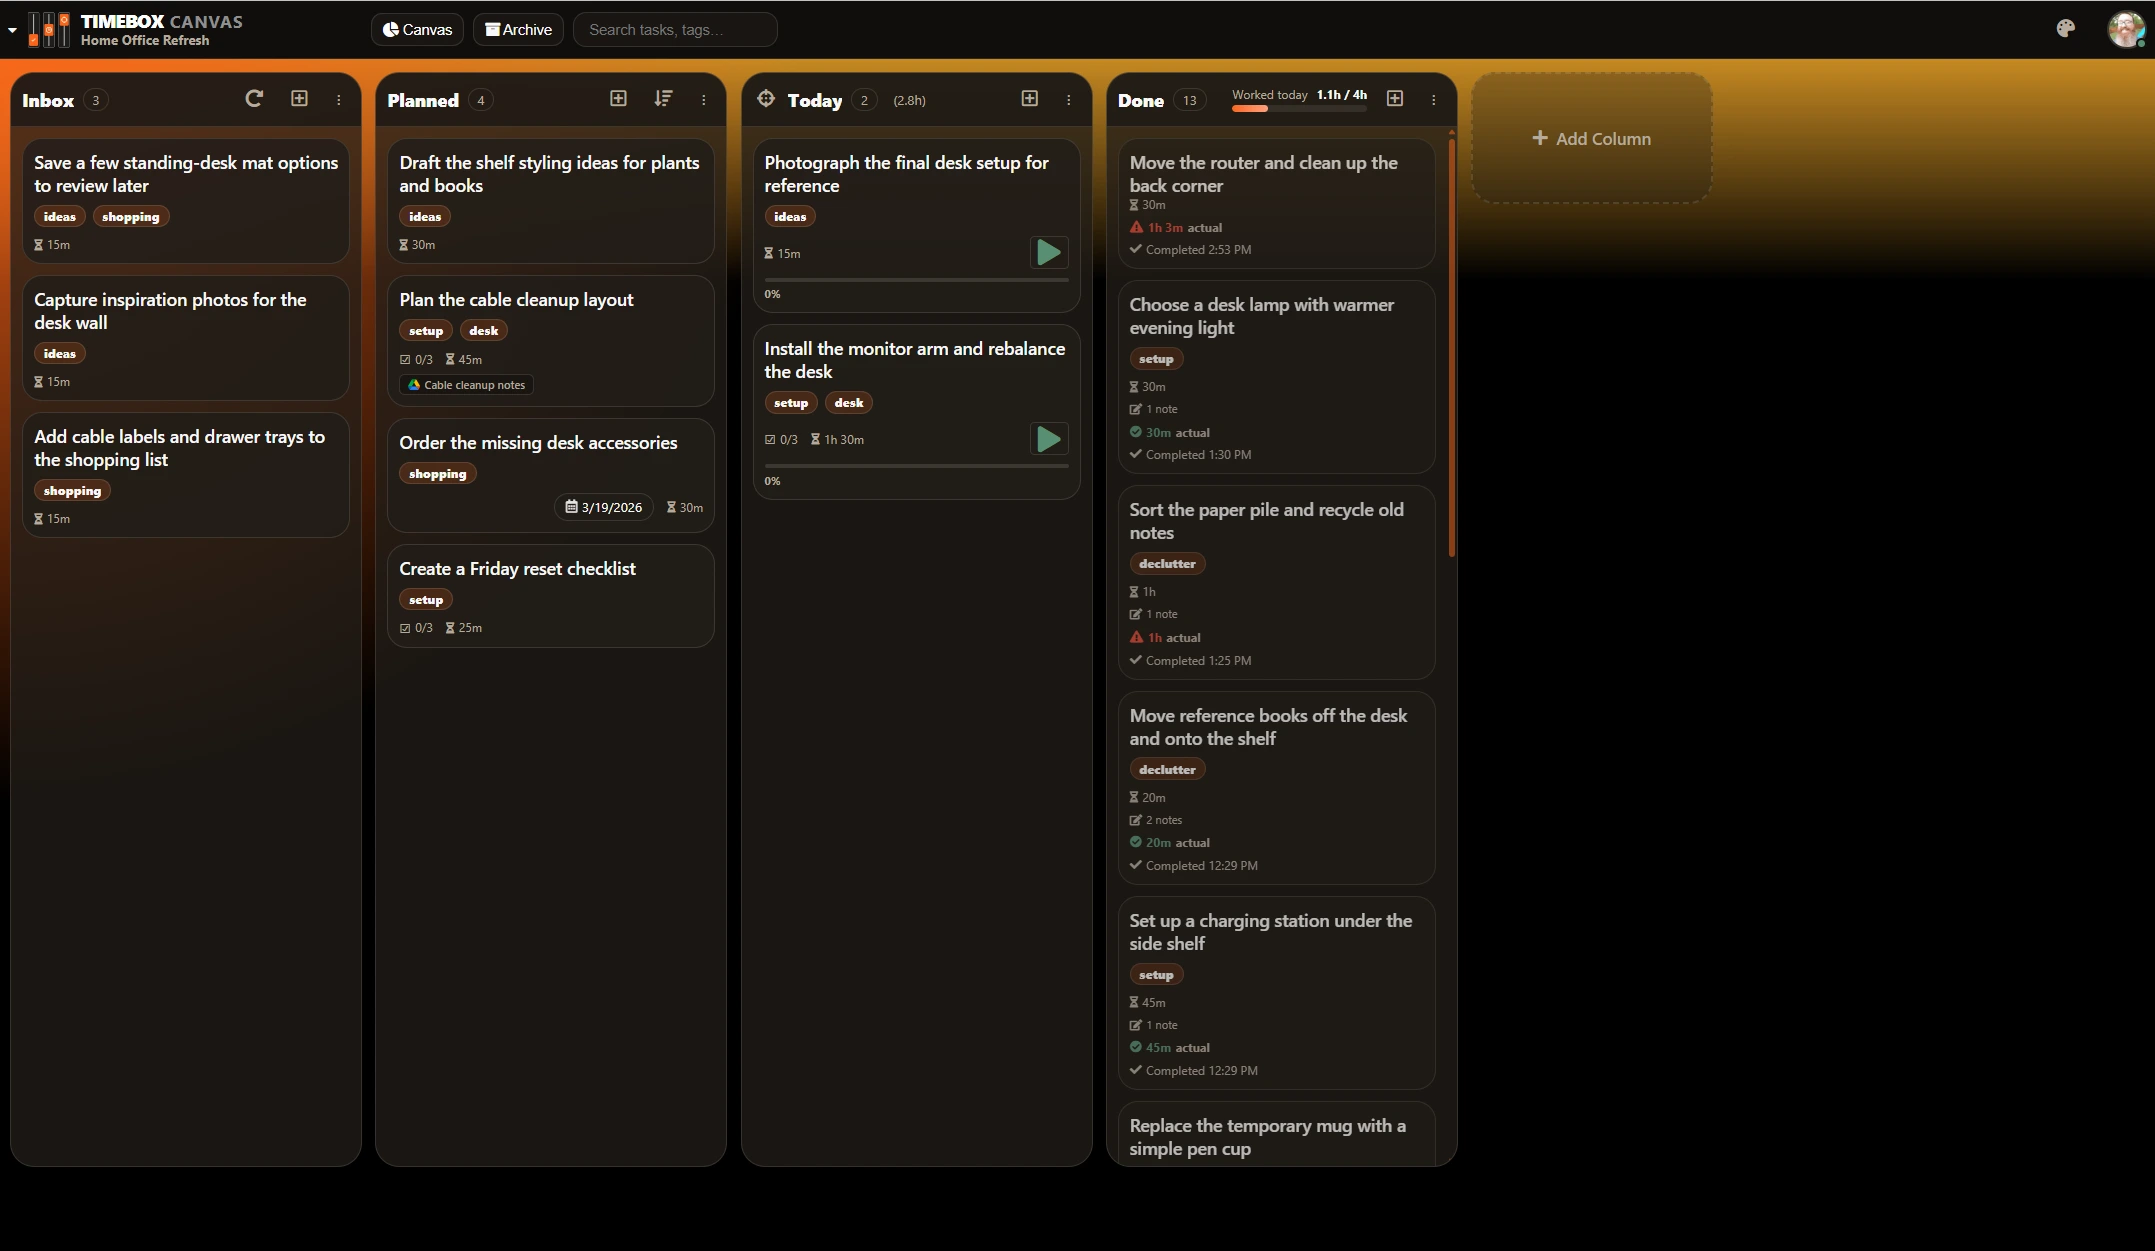Focus the Search tasks, tags field
Screen dimensions: 2155x1251
click(x=675, y=30)
